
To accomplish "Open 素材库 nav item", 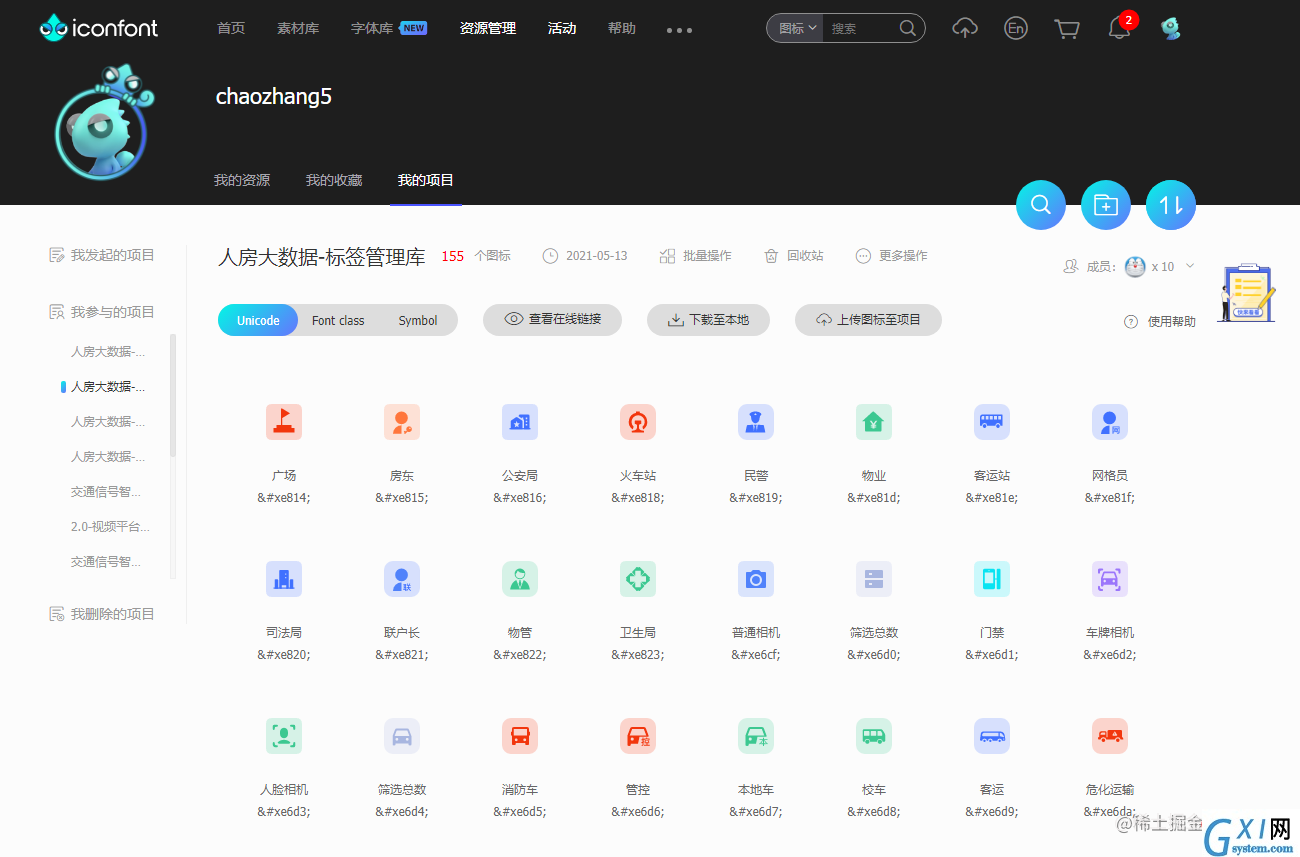I will click(298, 28).
